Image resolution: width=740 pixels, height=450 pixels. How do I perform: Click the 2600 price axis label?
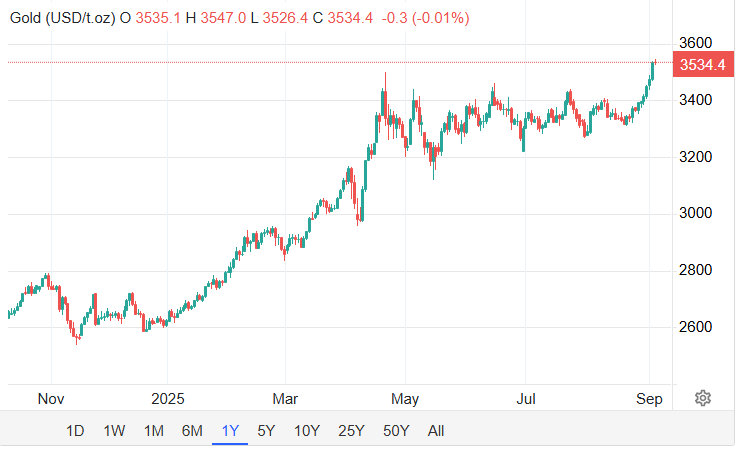tap(695, 328)
